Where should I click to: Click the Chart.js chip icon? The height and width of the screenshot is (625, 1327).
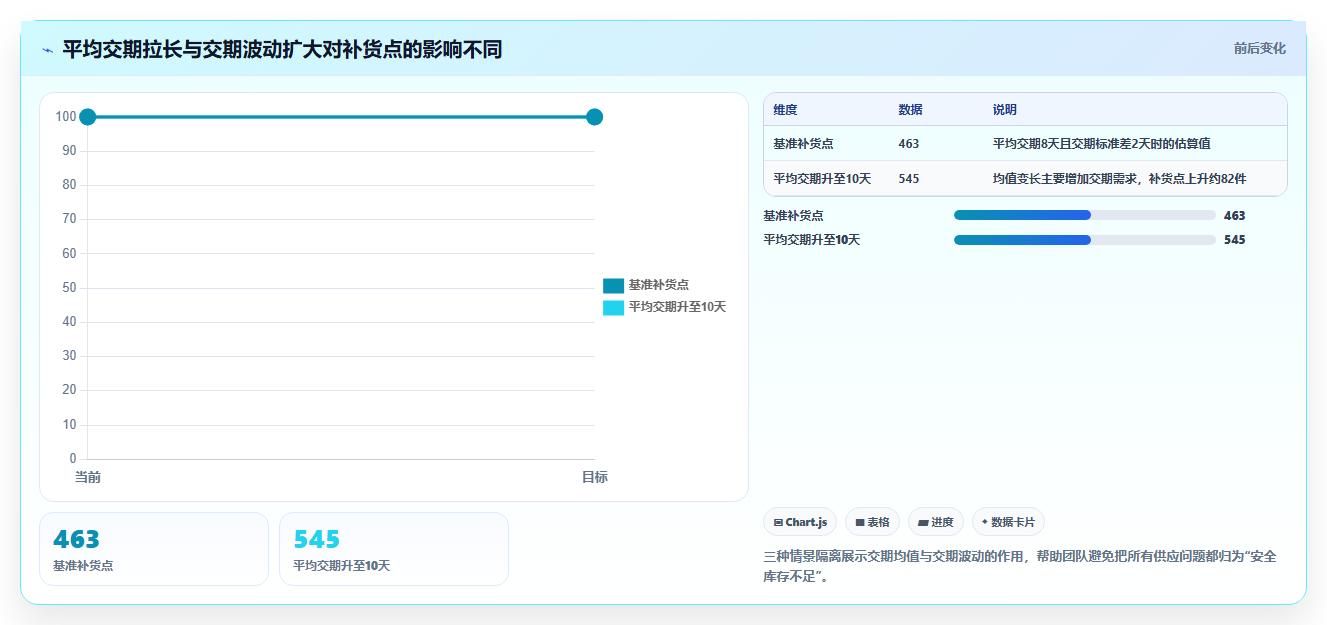[x=778, y=523]
